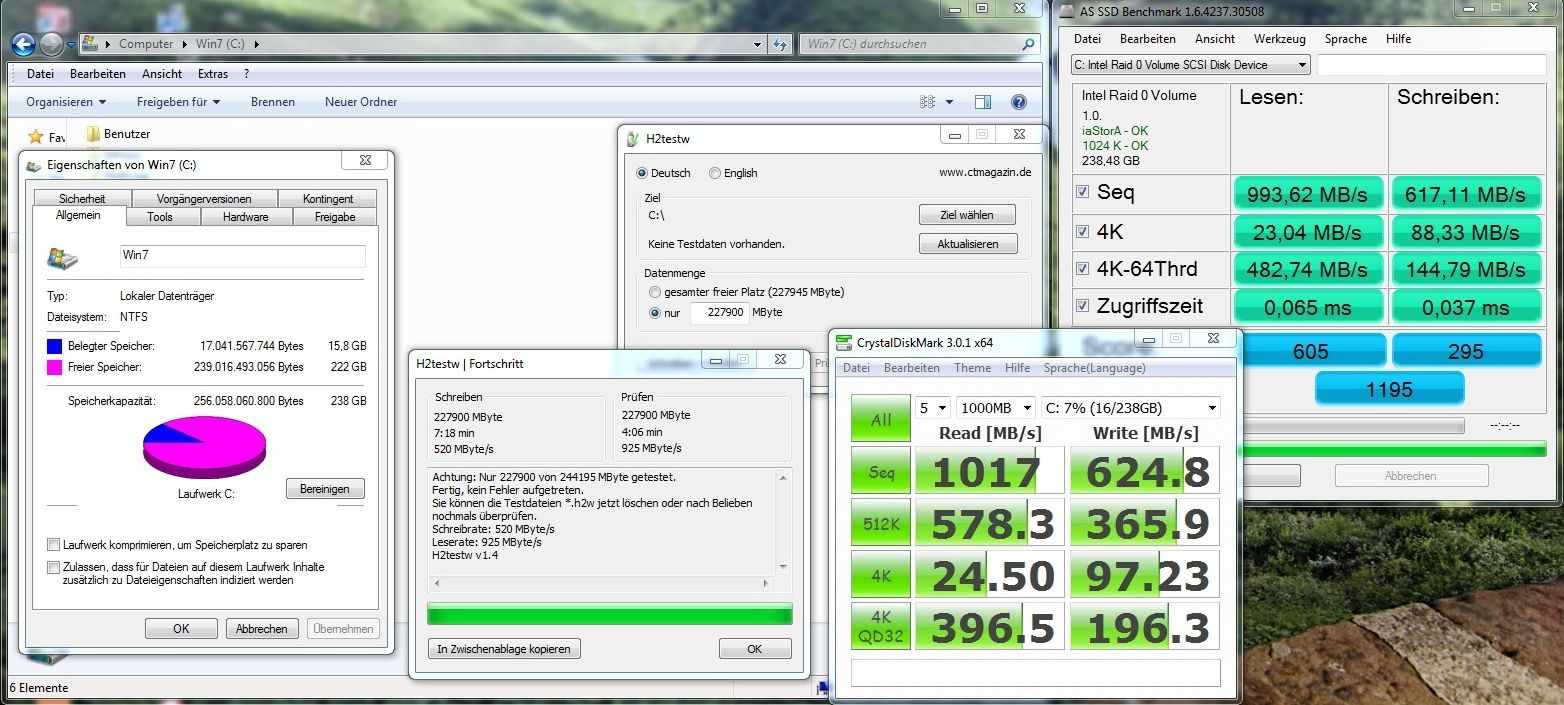Click the 'In Zwischenablage kopieren' button
1564x705 pixels.
504,649
